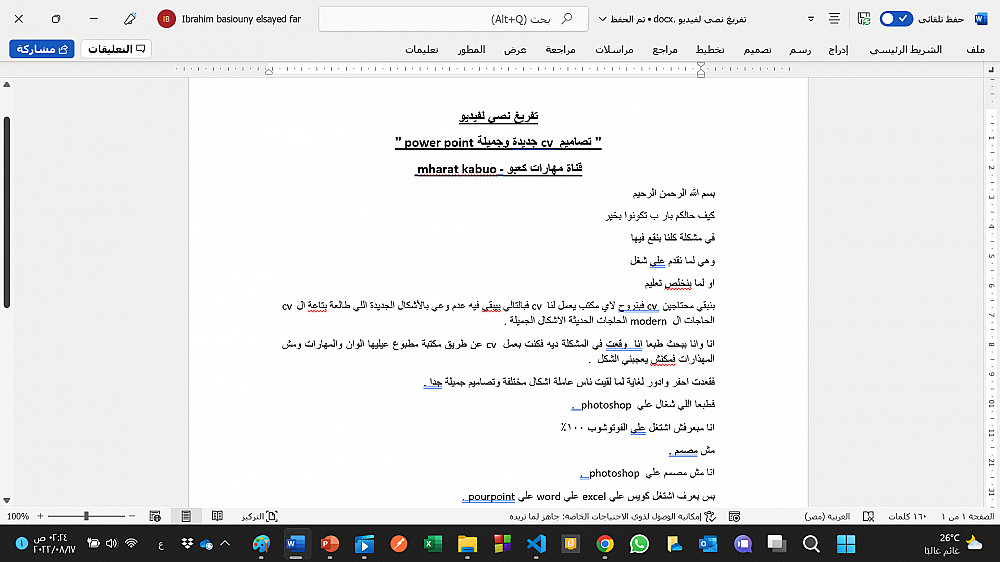Open Outlook from the taskbar
Screen dimensions: 1000x562
pos(708,544)
